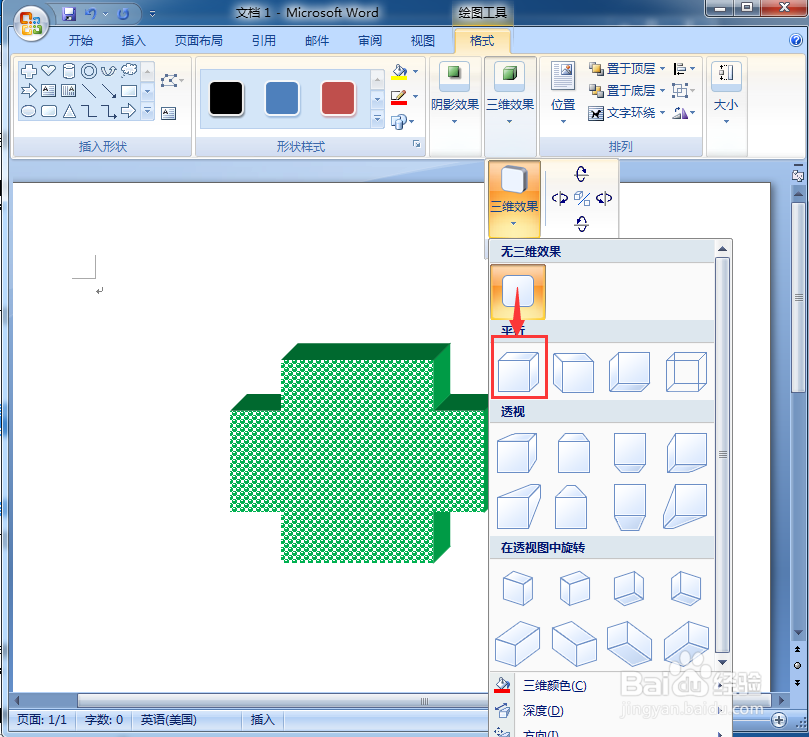
Task: Click the Office button logo
Action: 31,24
